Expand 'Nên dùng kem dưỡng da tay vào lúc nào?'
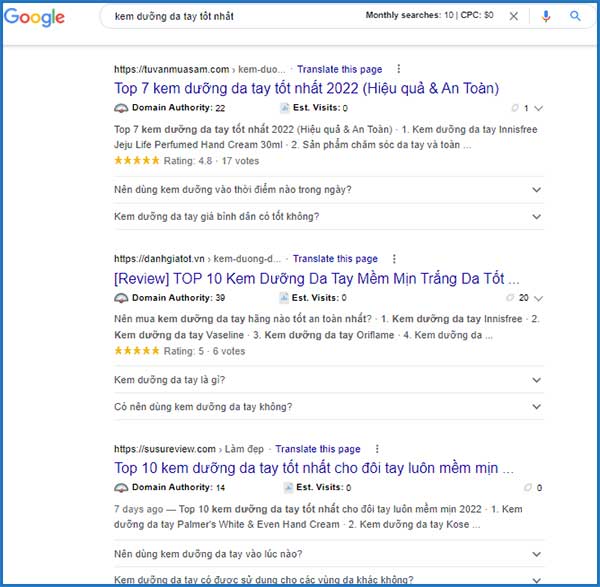The height and width of the screenshot is (587, 600). pyautogui.click(x=329, y=554)
